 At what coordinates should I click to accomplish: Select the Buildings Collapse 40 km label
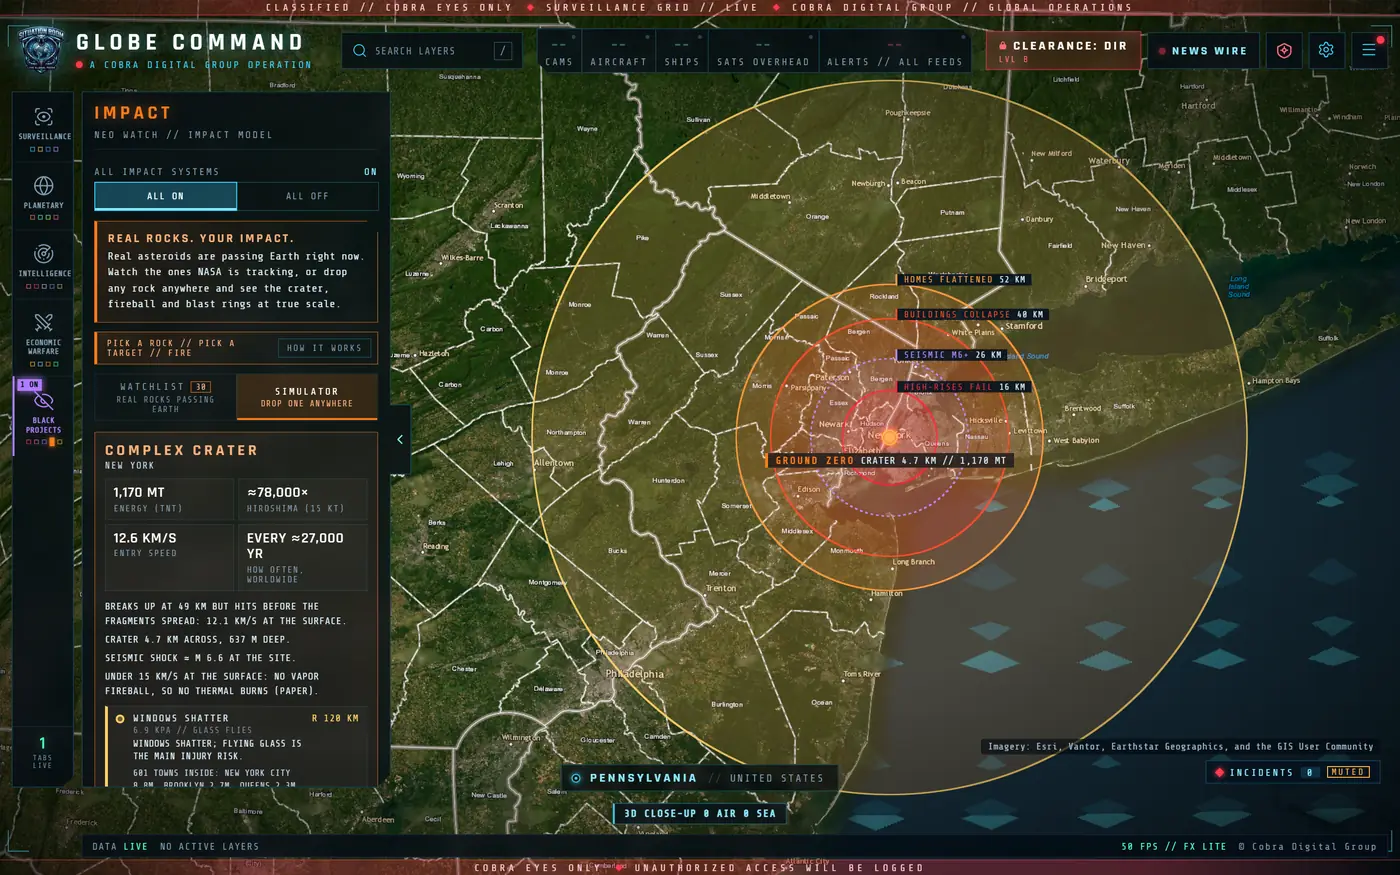973,314
